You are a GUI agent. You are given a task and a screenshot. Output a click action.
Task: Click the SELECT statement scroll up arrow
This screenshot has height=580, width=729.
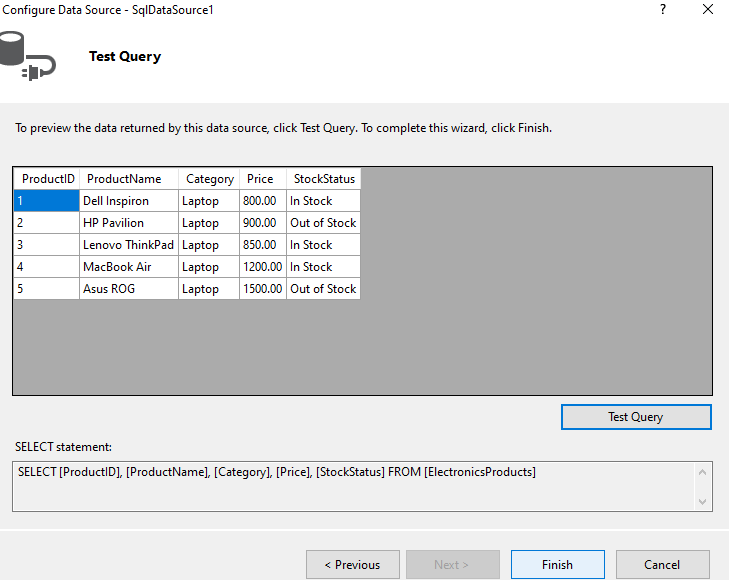click(702, 472)
